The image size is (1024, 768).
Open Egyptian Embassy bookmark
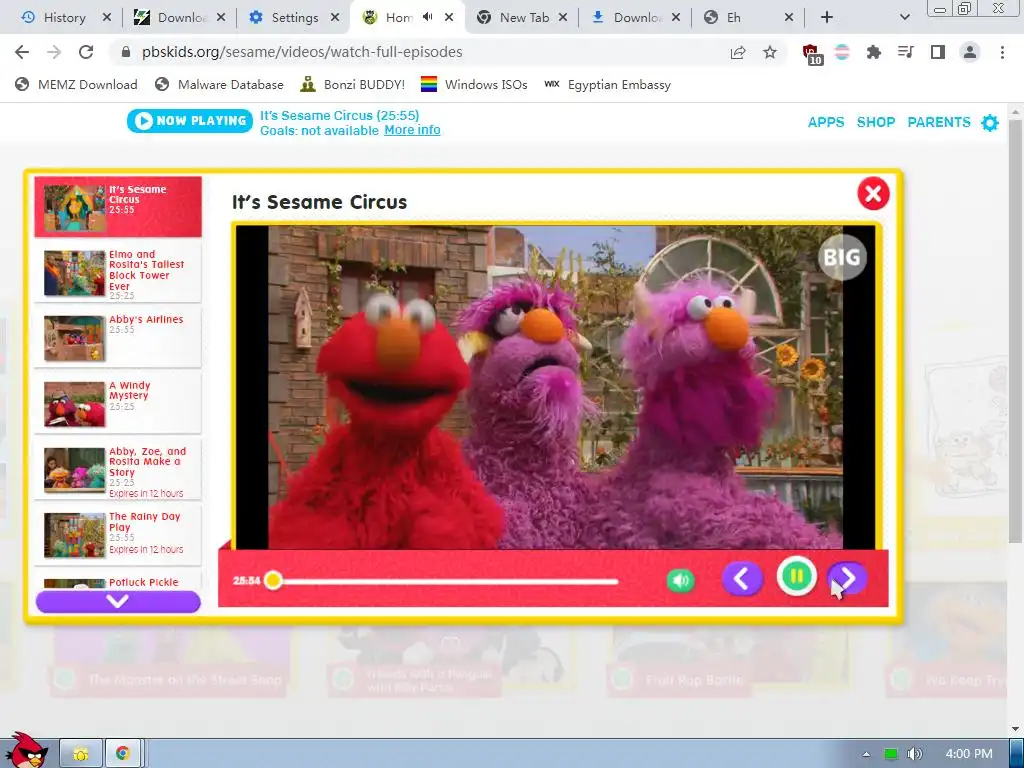click(x=607, y=84)
